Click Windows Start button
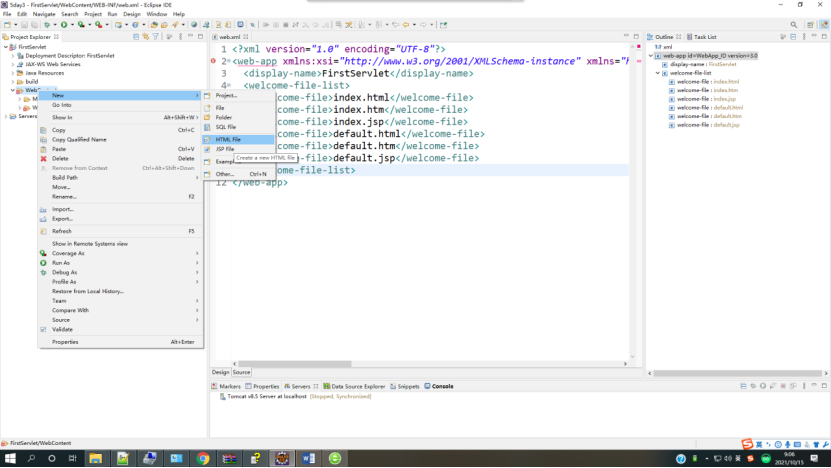The image size is (831, 468). coord(10,458)
